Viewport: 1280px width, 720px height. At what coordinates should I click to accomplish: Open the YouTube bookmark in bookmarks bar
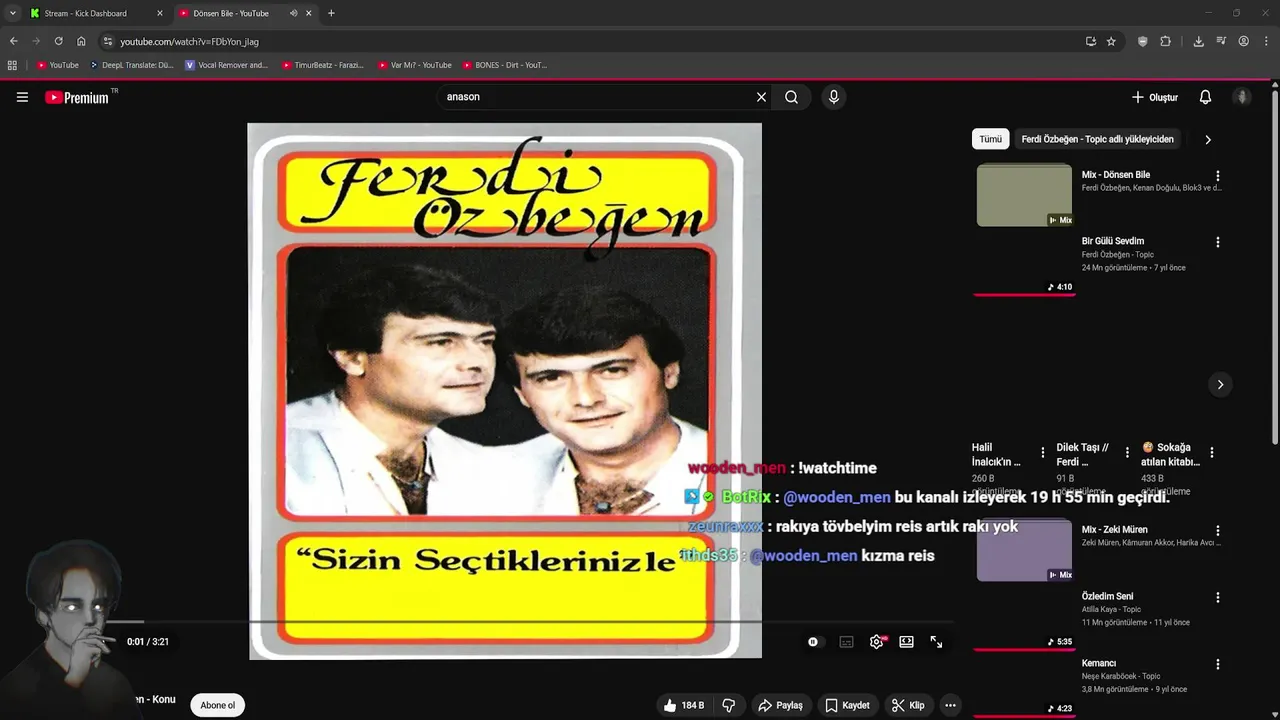pos(57,65)
